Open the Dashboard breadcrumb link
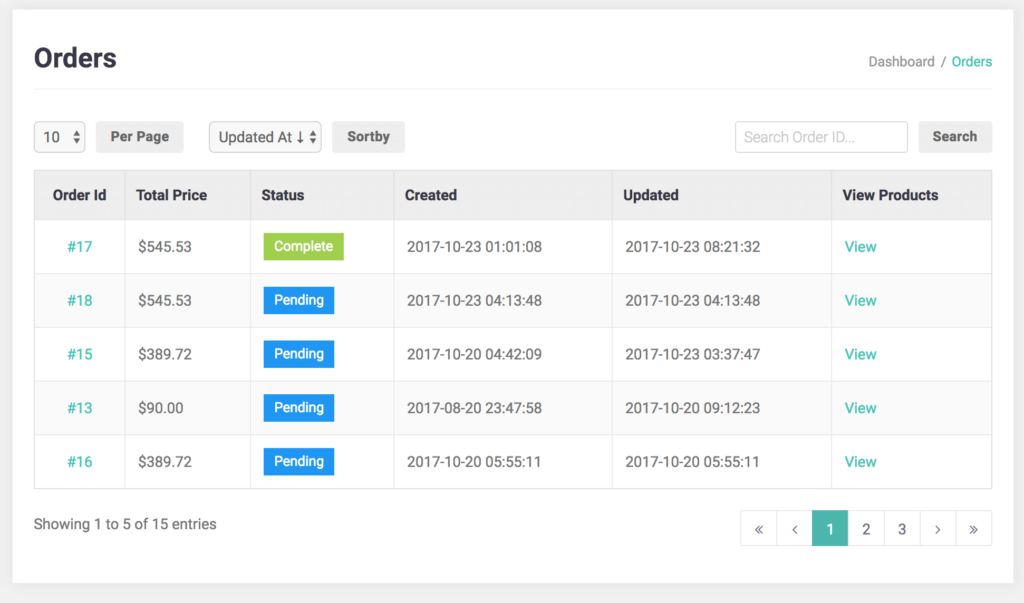Screen dimensions: 1024x603 click(x=901, y=62)
